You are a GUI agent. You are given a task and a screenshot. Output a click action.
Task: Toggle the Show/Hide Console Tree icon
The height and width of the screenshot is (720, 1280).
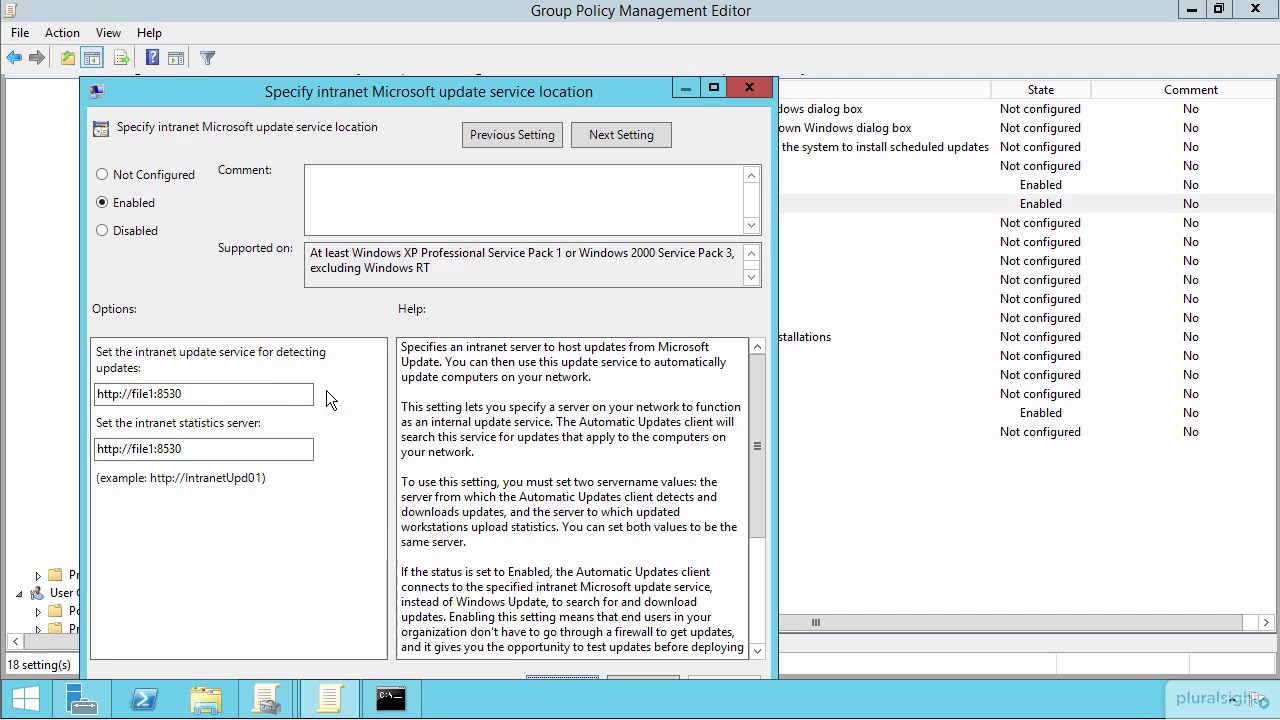pos(91,58)
